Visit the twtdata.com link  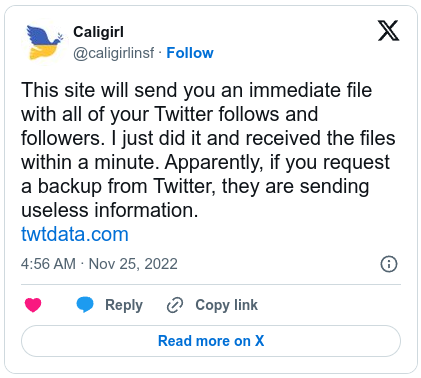pos(75,234)
